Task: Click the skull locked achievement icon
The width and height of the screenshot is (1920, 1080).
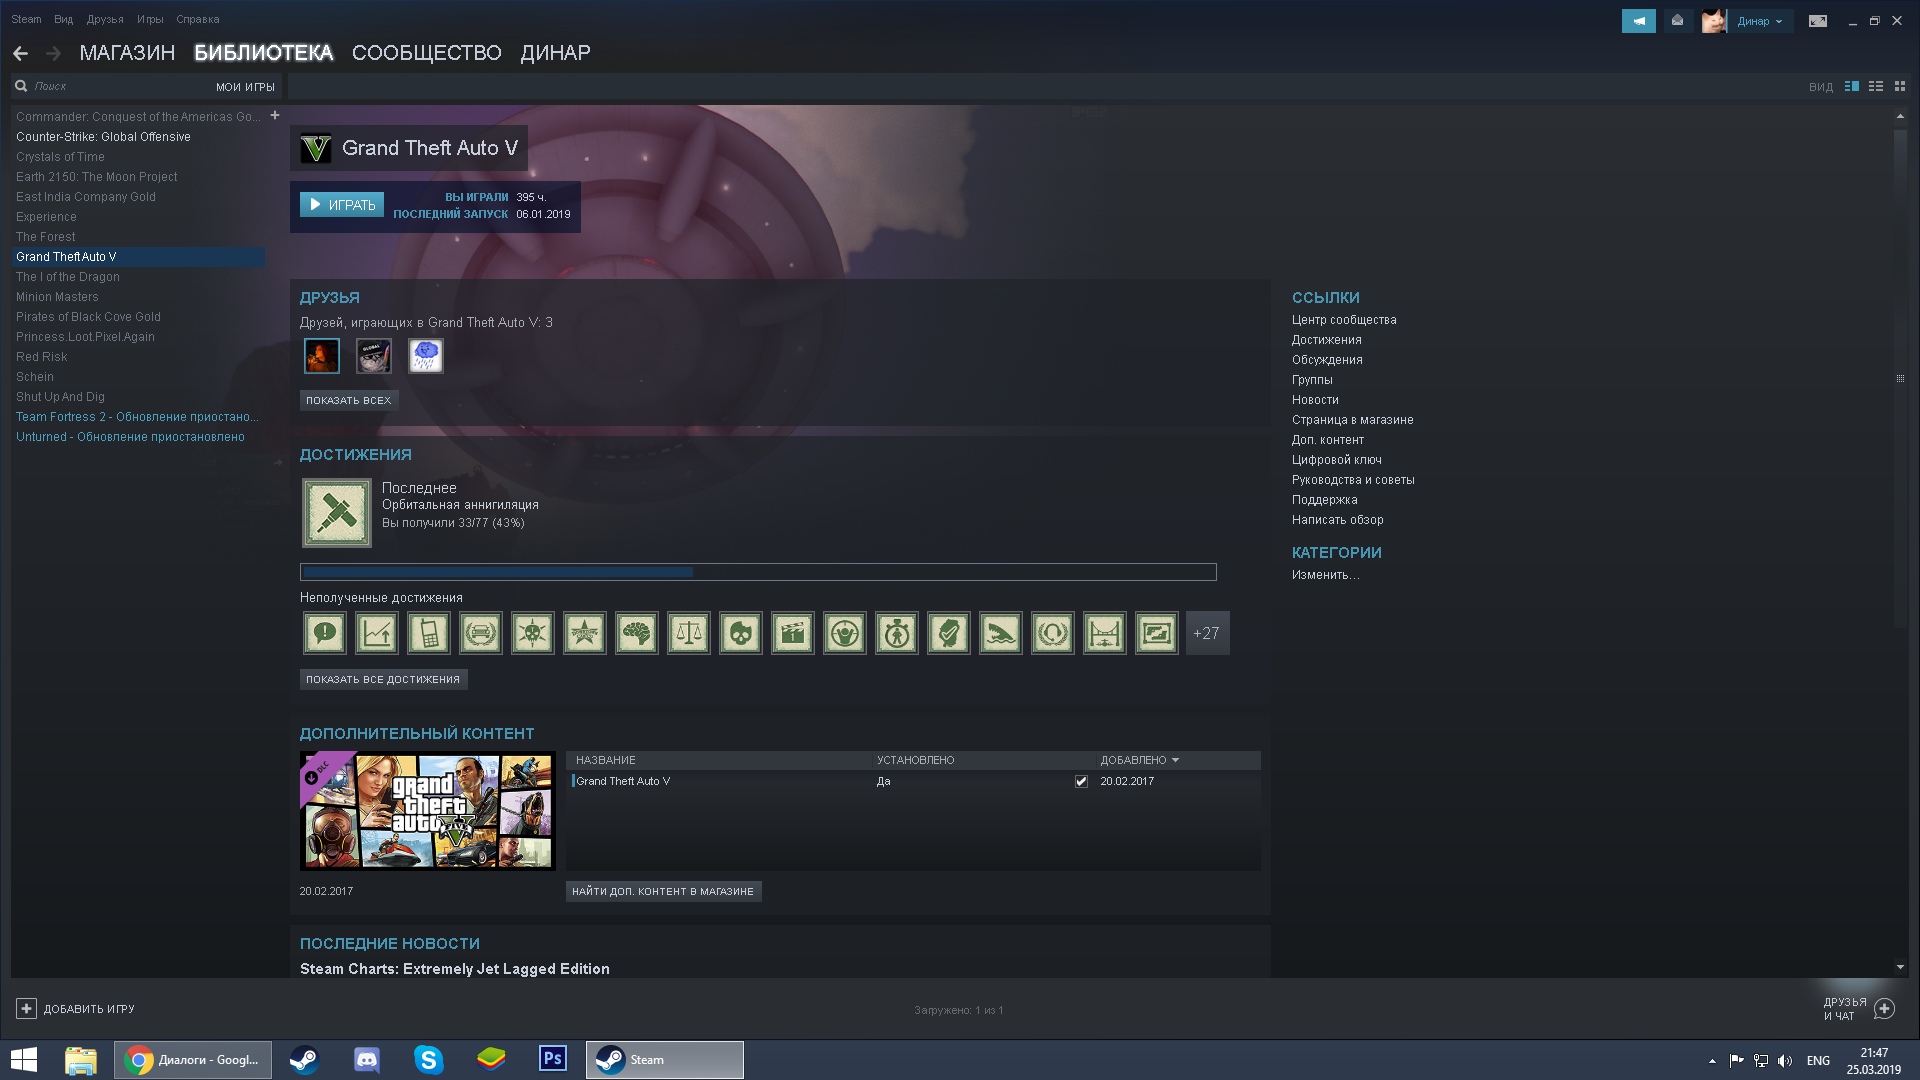Action: point(740,633)
